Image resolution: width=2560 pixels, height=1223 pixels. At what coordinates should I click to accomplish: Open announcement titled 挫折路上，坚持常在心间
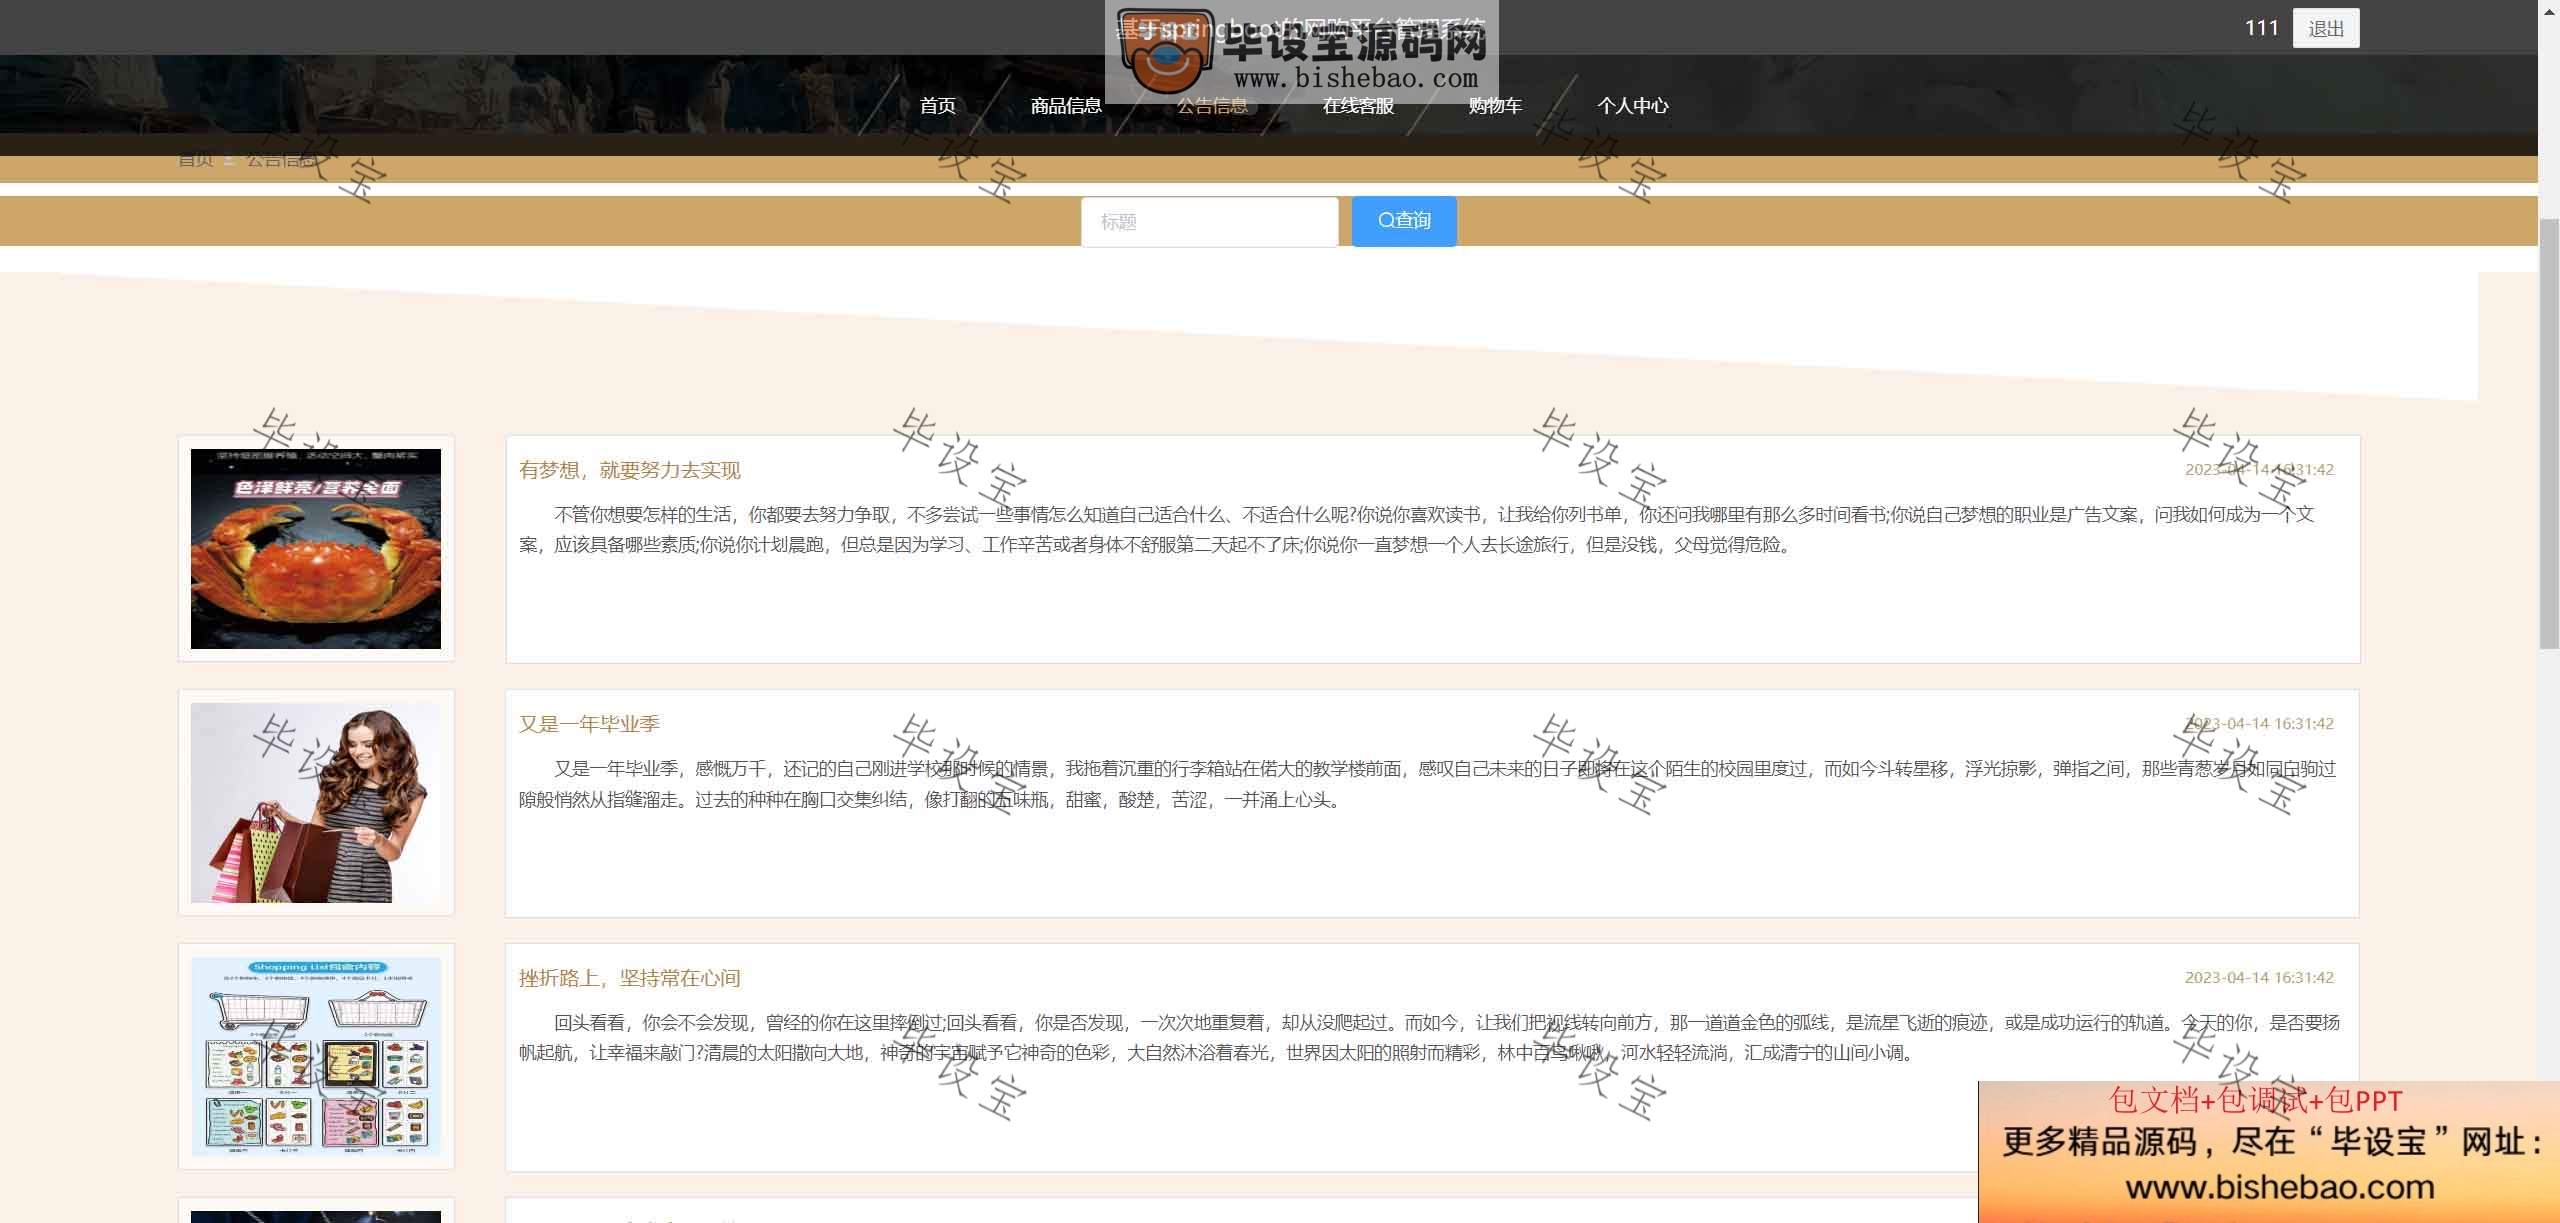click(x=629, y=978)
